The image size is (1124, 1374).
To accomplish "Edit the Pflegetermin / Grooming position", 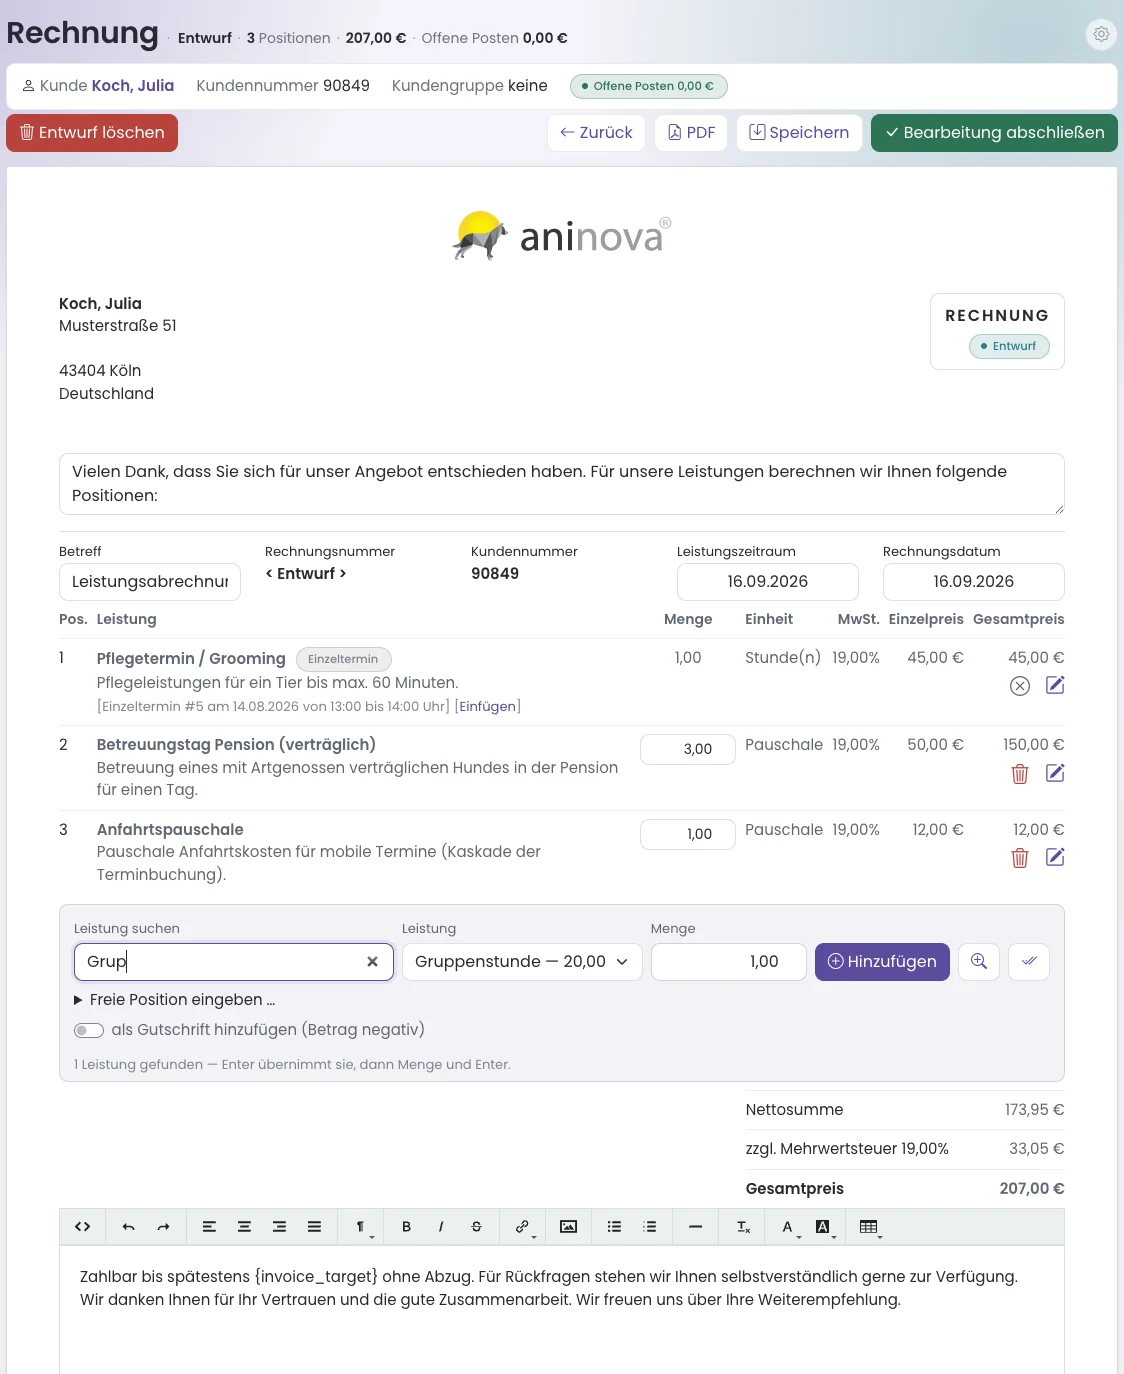I will 1055,685.
